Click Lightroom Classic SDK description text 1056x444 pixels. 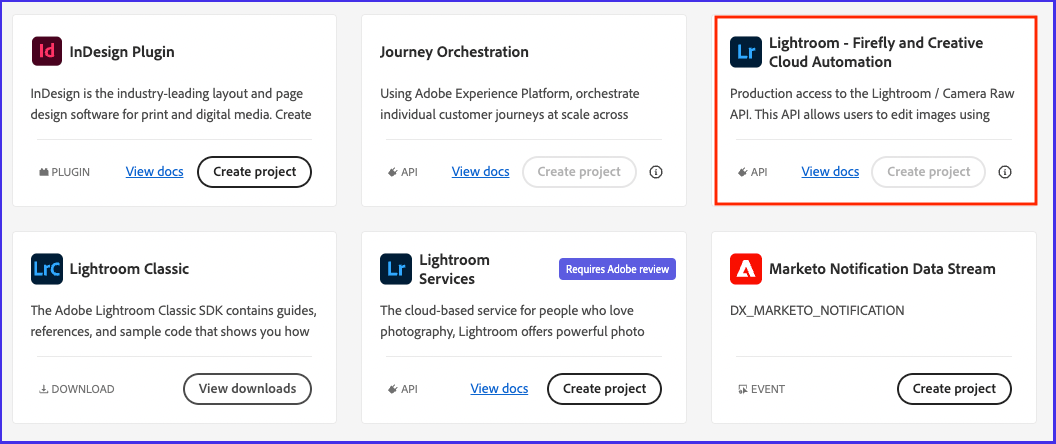click(x=174, y=321)
